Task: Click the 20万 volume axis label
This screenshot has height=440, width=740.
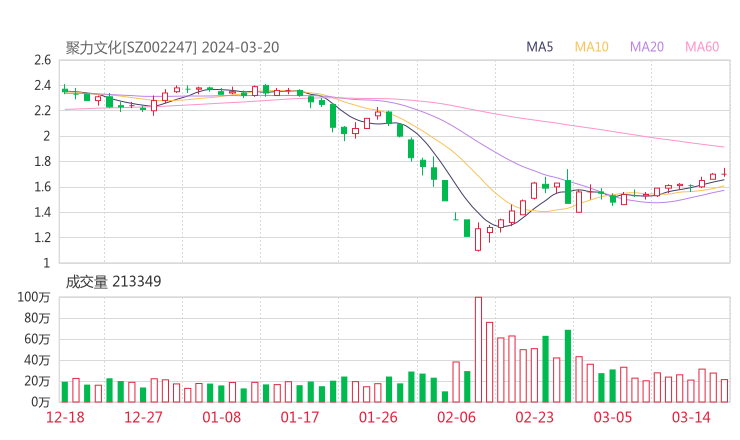Action: pos(37,381)
